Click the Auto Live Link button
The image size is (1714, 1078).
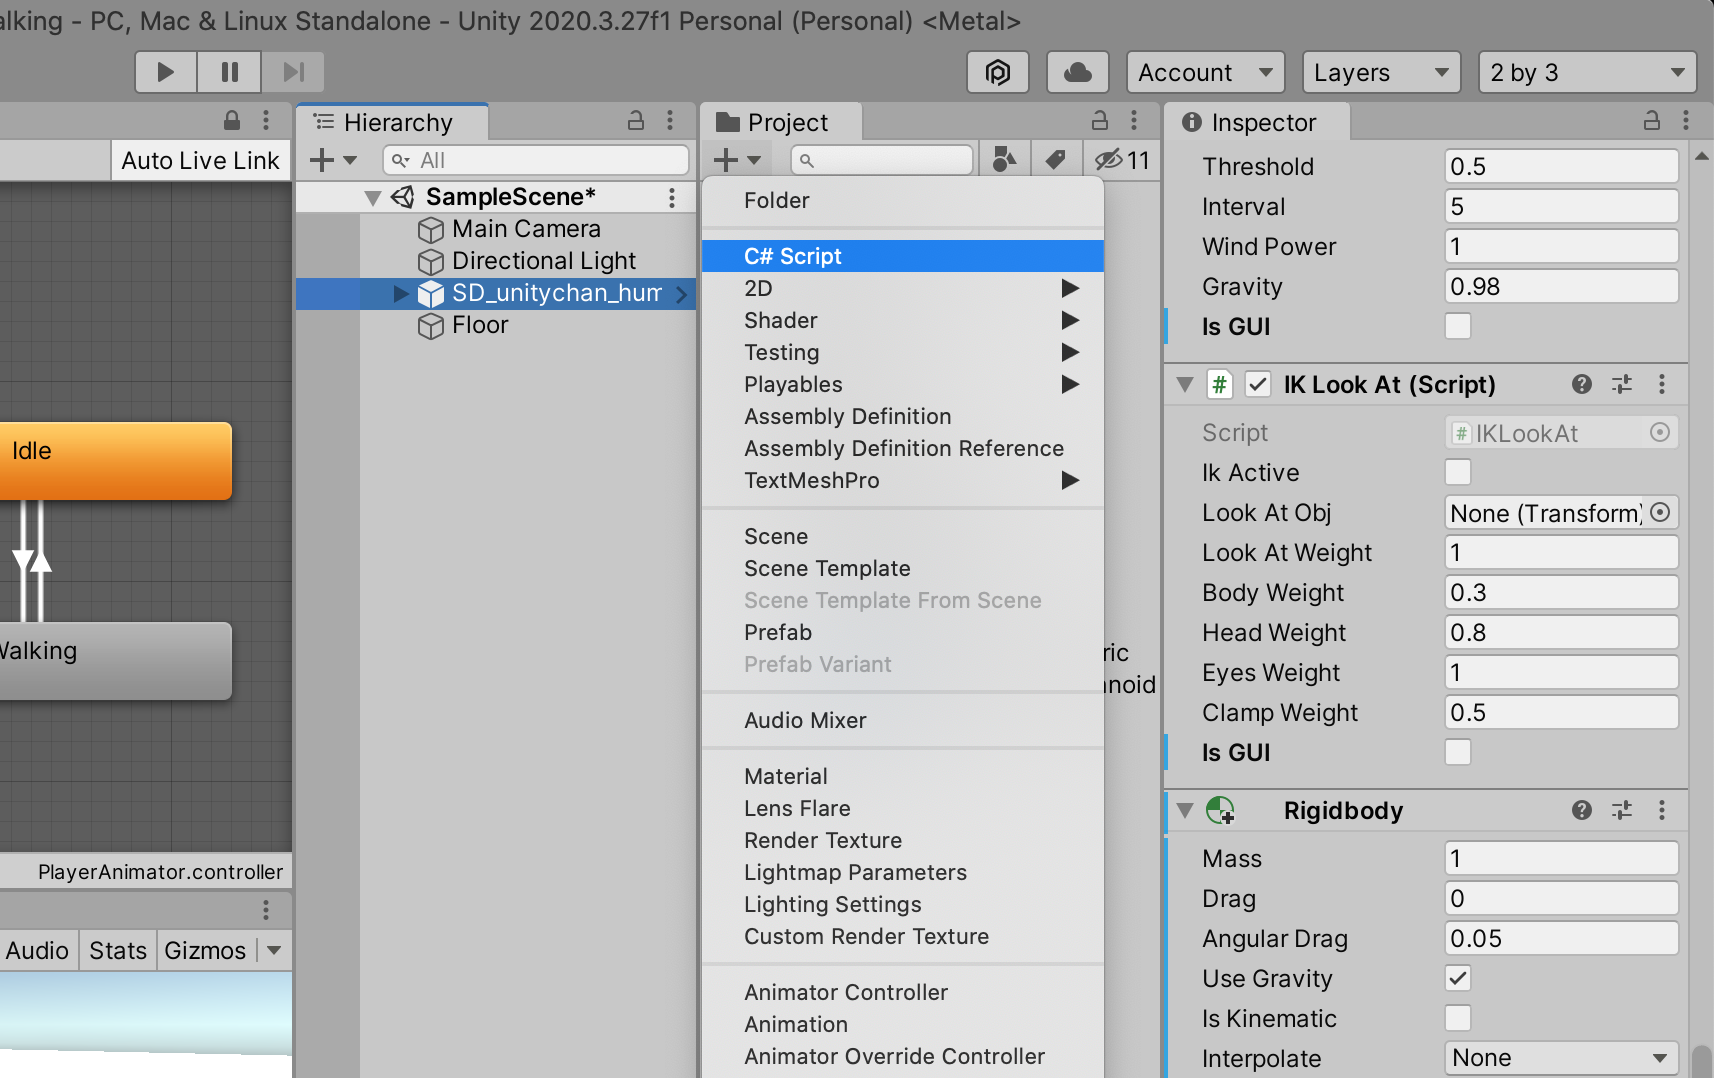[x=200, y=161]
